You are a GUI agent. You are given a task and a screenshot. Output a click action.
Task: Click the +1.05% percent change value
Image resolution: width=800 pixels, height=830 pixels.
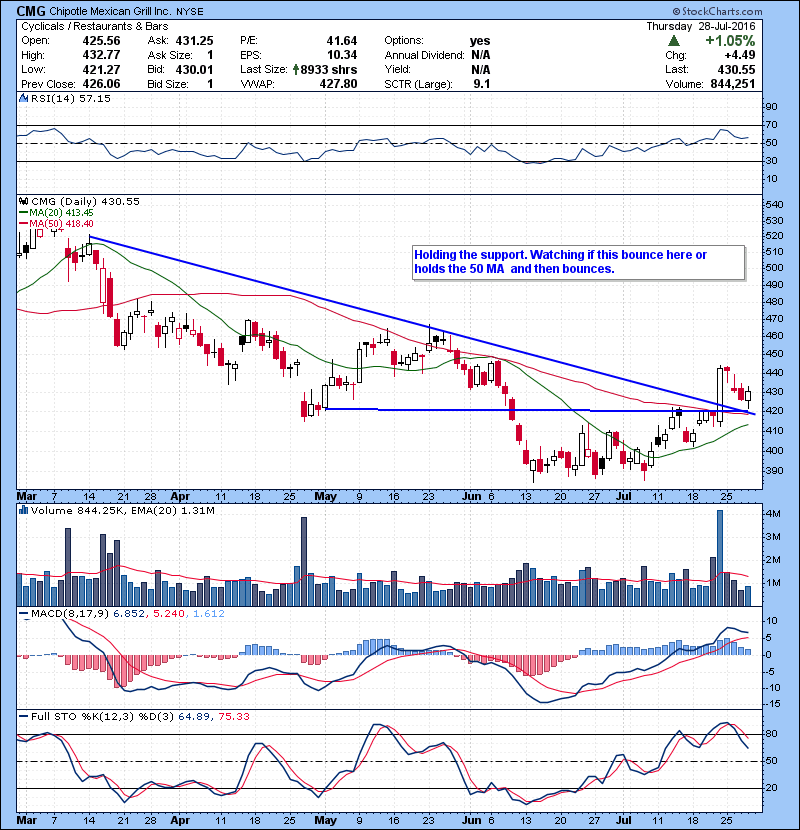pos(730,41)
